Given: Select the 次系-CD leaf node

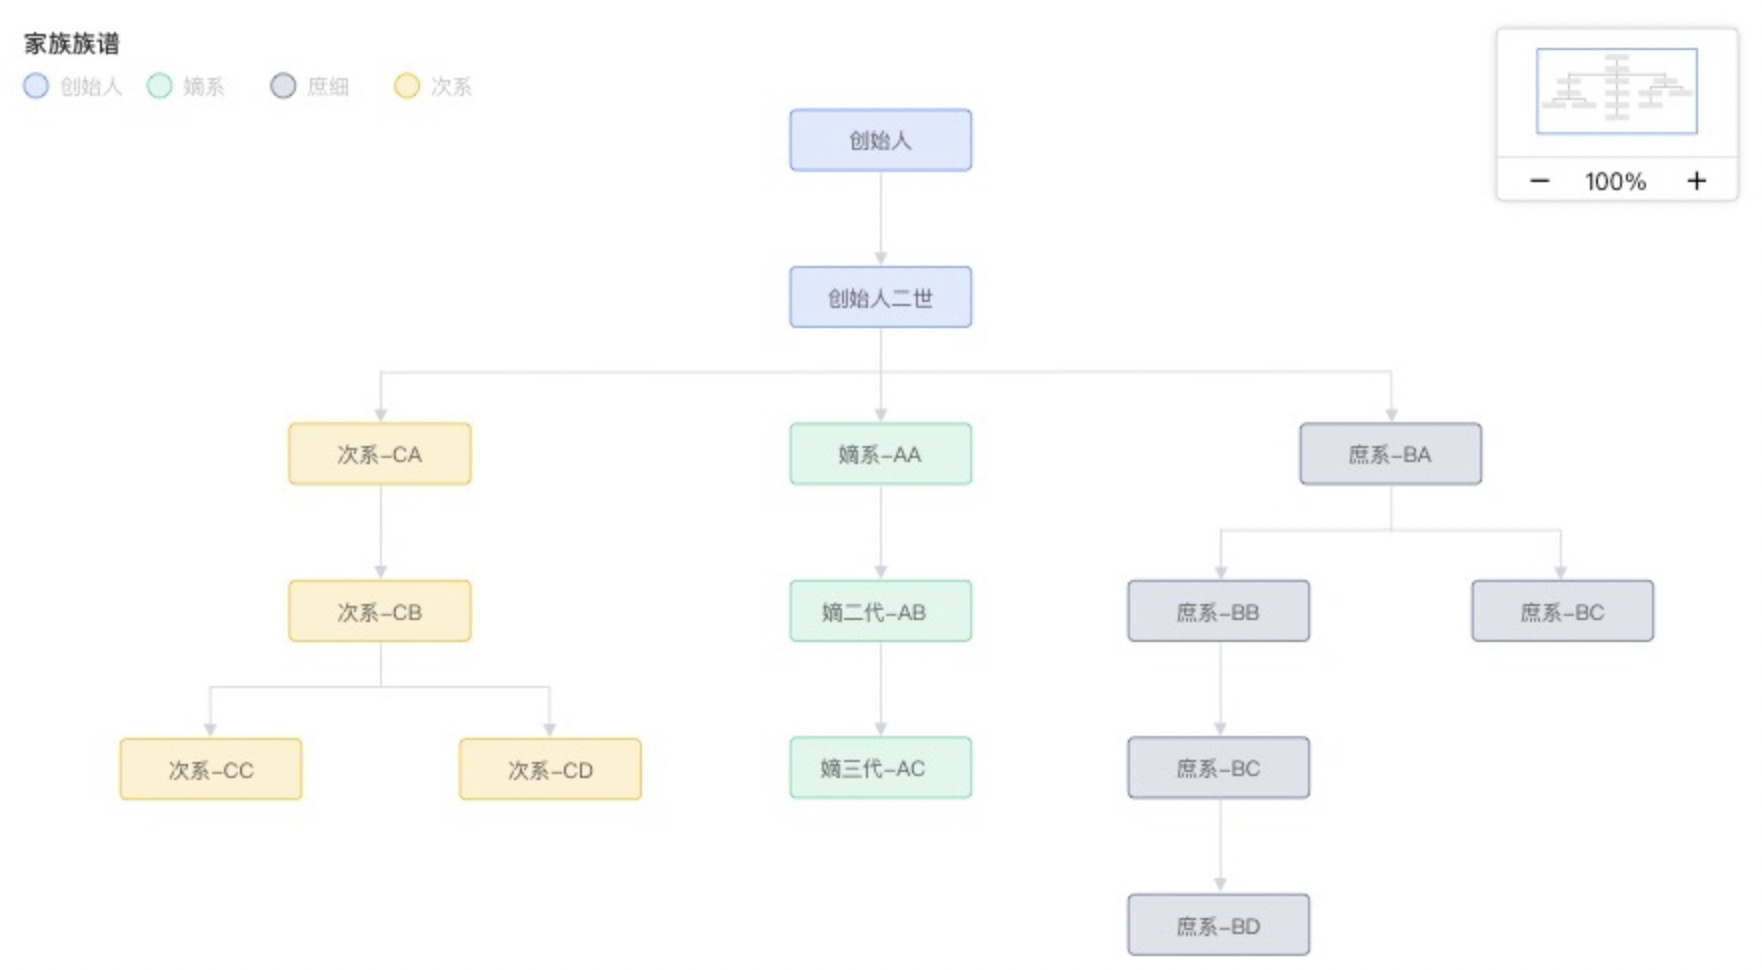Looking at the screenshot, I should 550,769.
